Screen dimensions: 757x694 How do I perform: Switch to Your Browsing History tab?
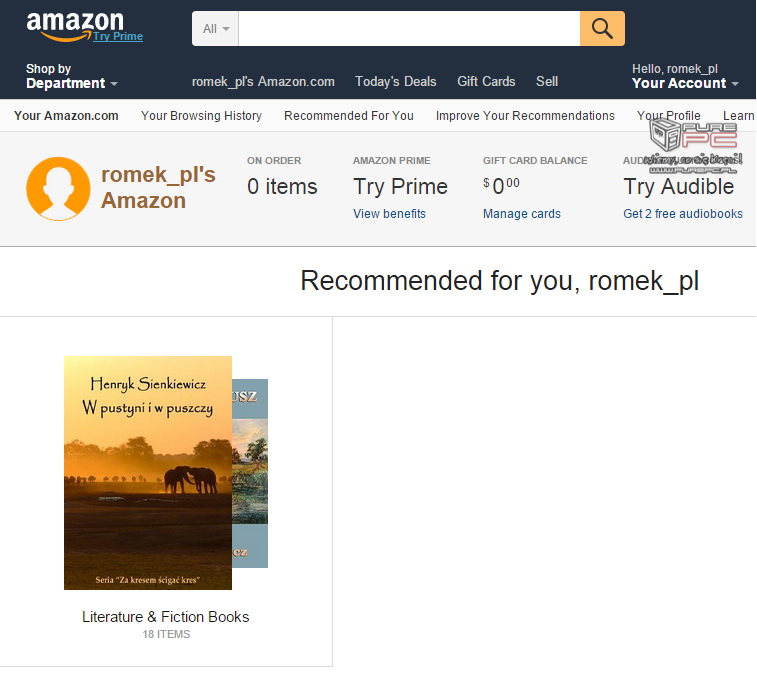[x=201, y=116]
